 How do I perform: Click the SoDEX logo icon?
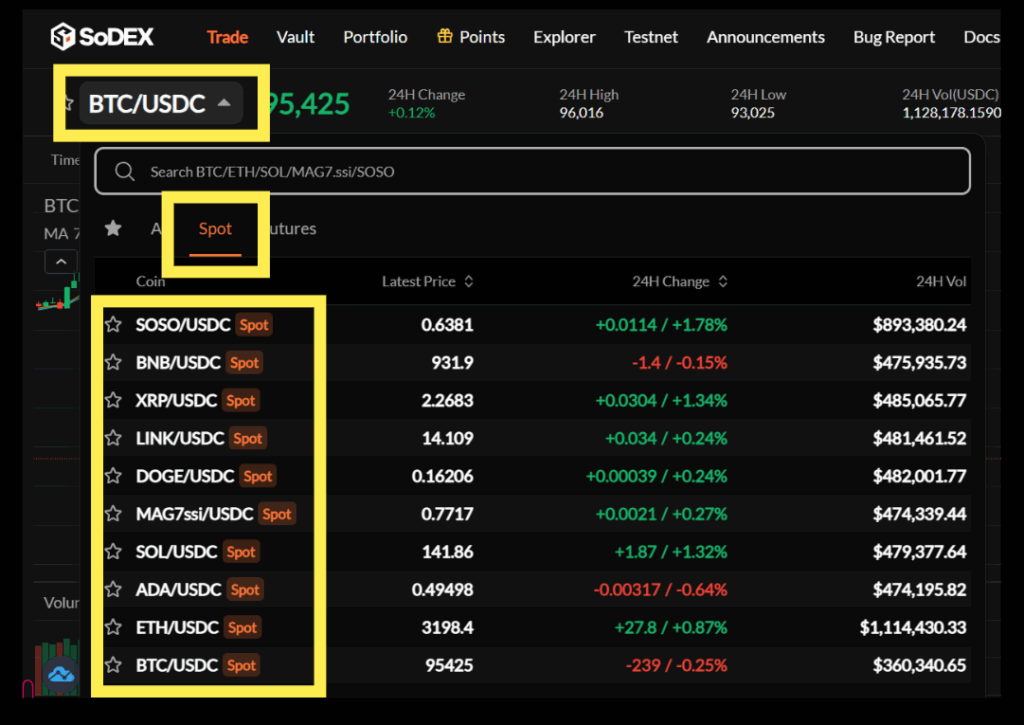pos(64,37)
